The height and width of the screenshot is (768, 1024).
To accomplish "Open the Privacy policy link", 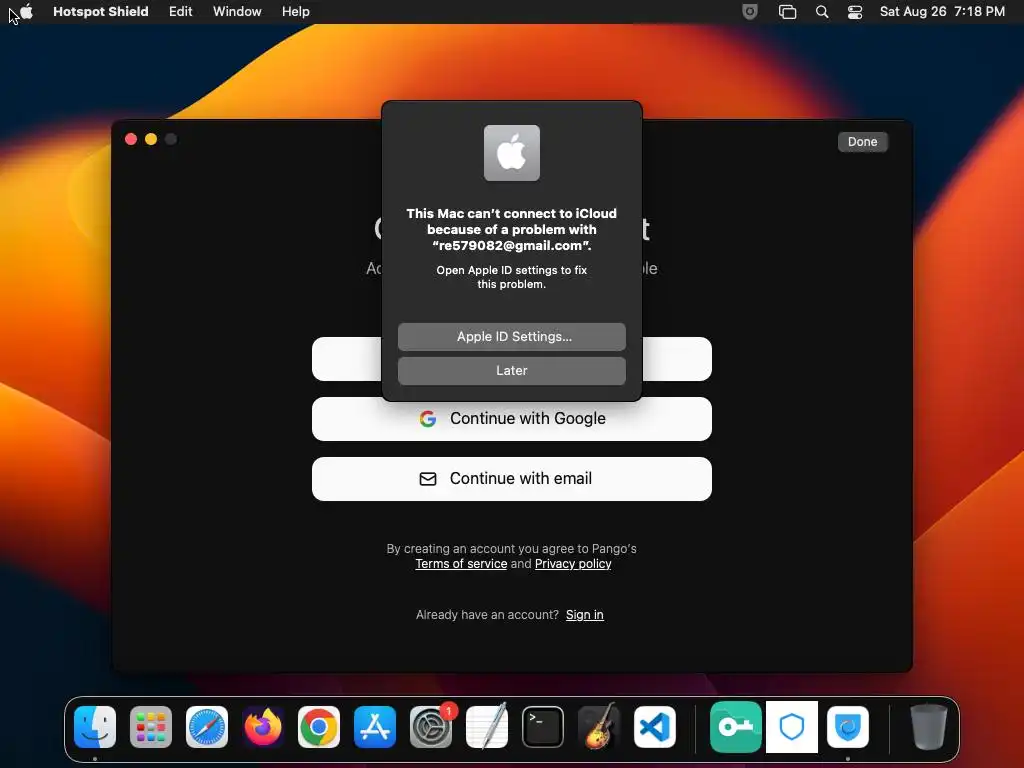I will point(573,564).
